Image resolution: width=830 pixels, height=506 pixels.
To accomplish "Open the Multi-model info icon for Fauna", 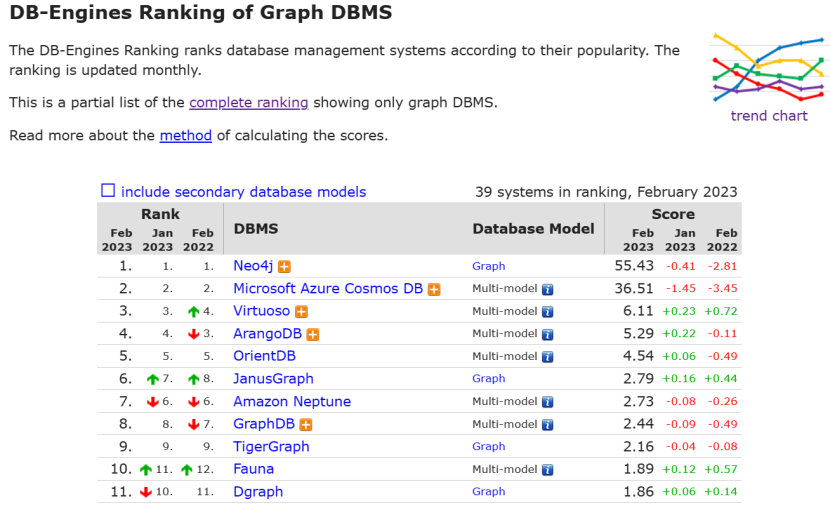I will [x=548, y=470].
